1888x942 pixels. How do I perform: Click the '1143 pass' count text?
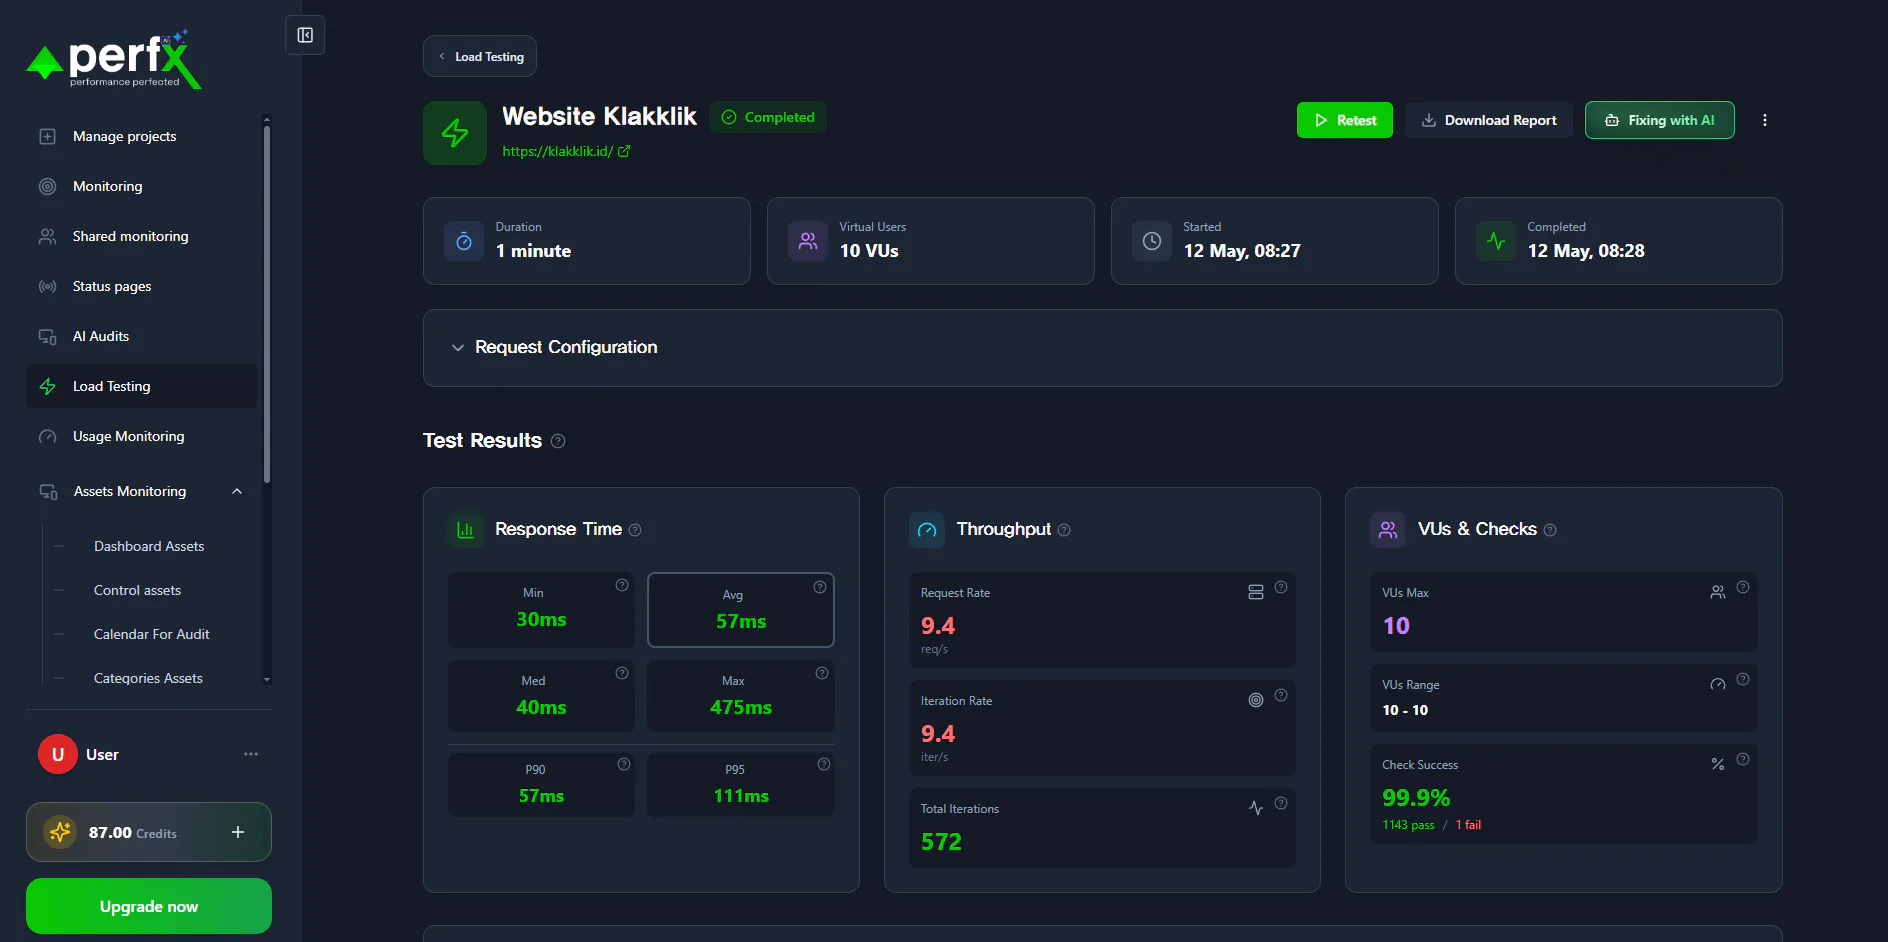point(1408,825)
